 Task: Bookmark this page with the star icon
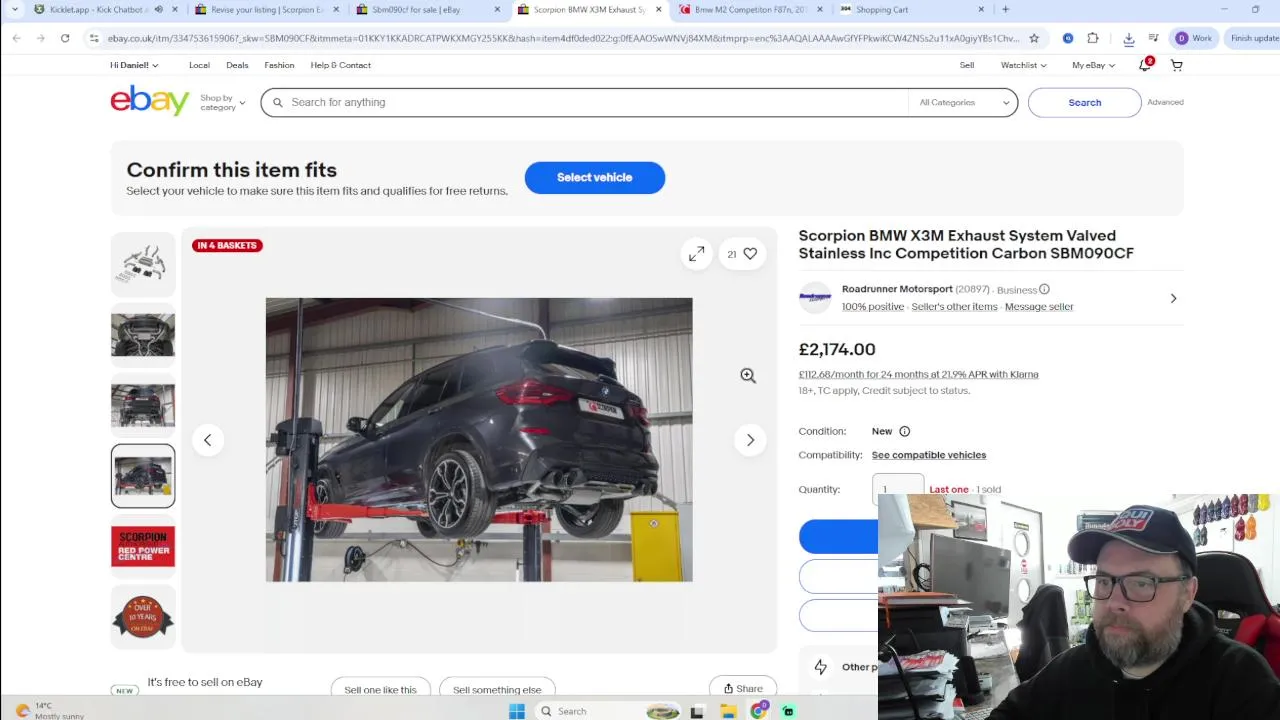click(1034, 38)
